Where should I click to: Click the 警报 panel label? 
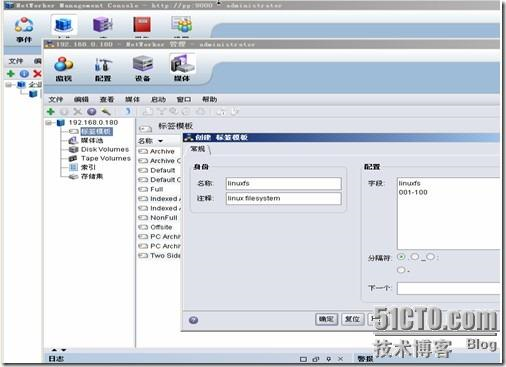tap(365, 359)
